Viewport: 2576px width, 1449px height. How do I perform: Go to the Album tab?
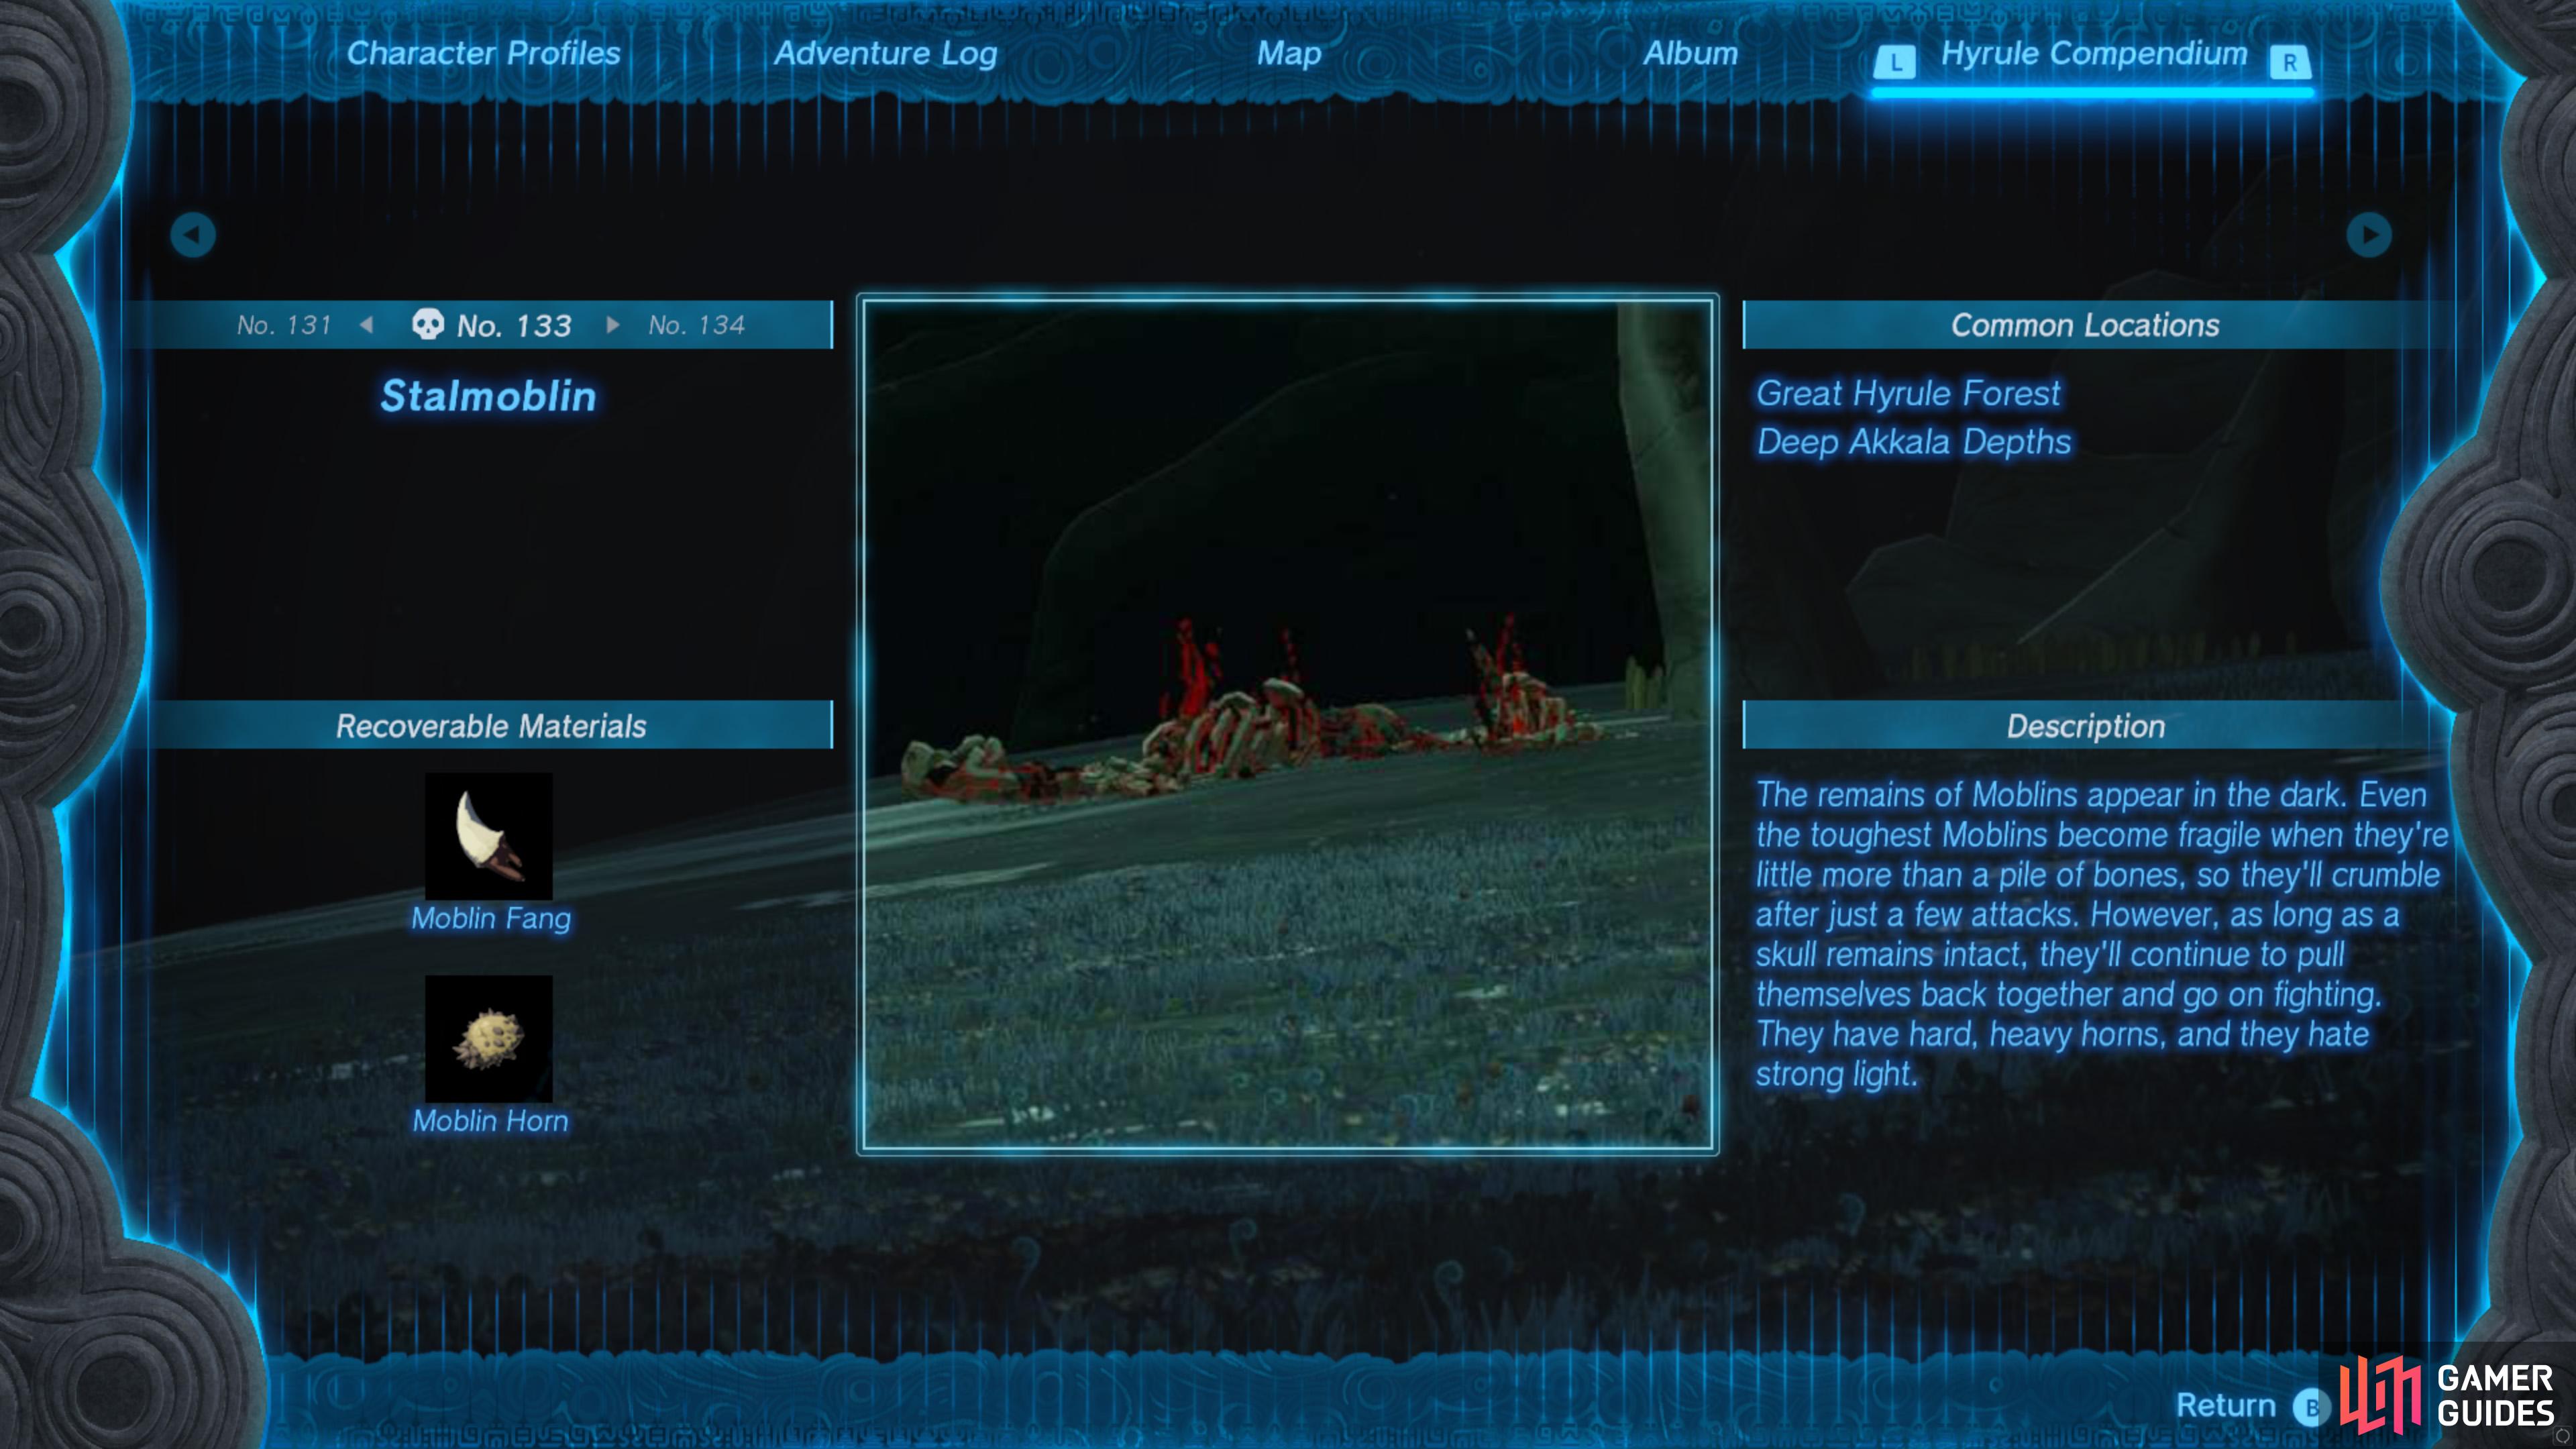tap(1690, 53)
